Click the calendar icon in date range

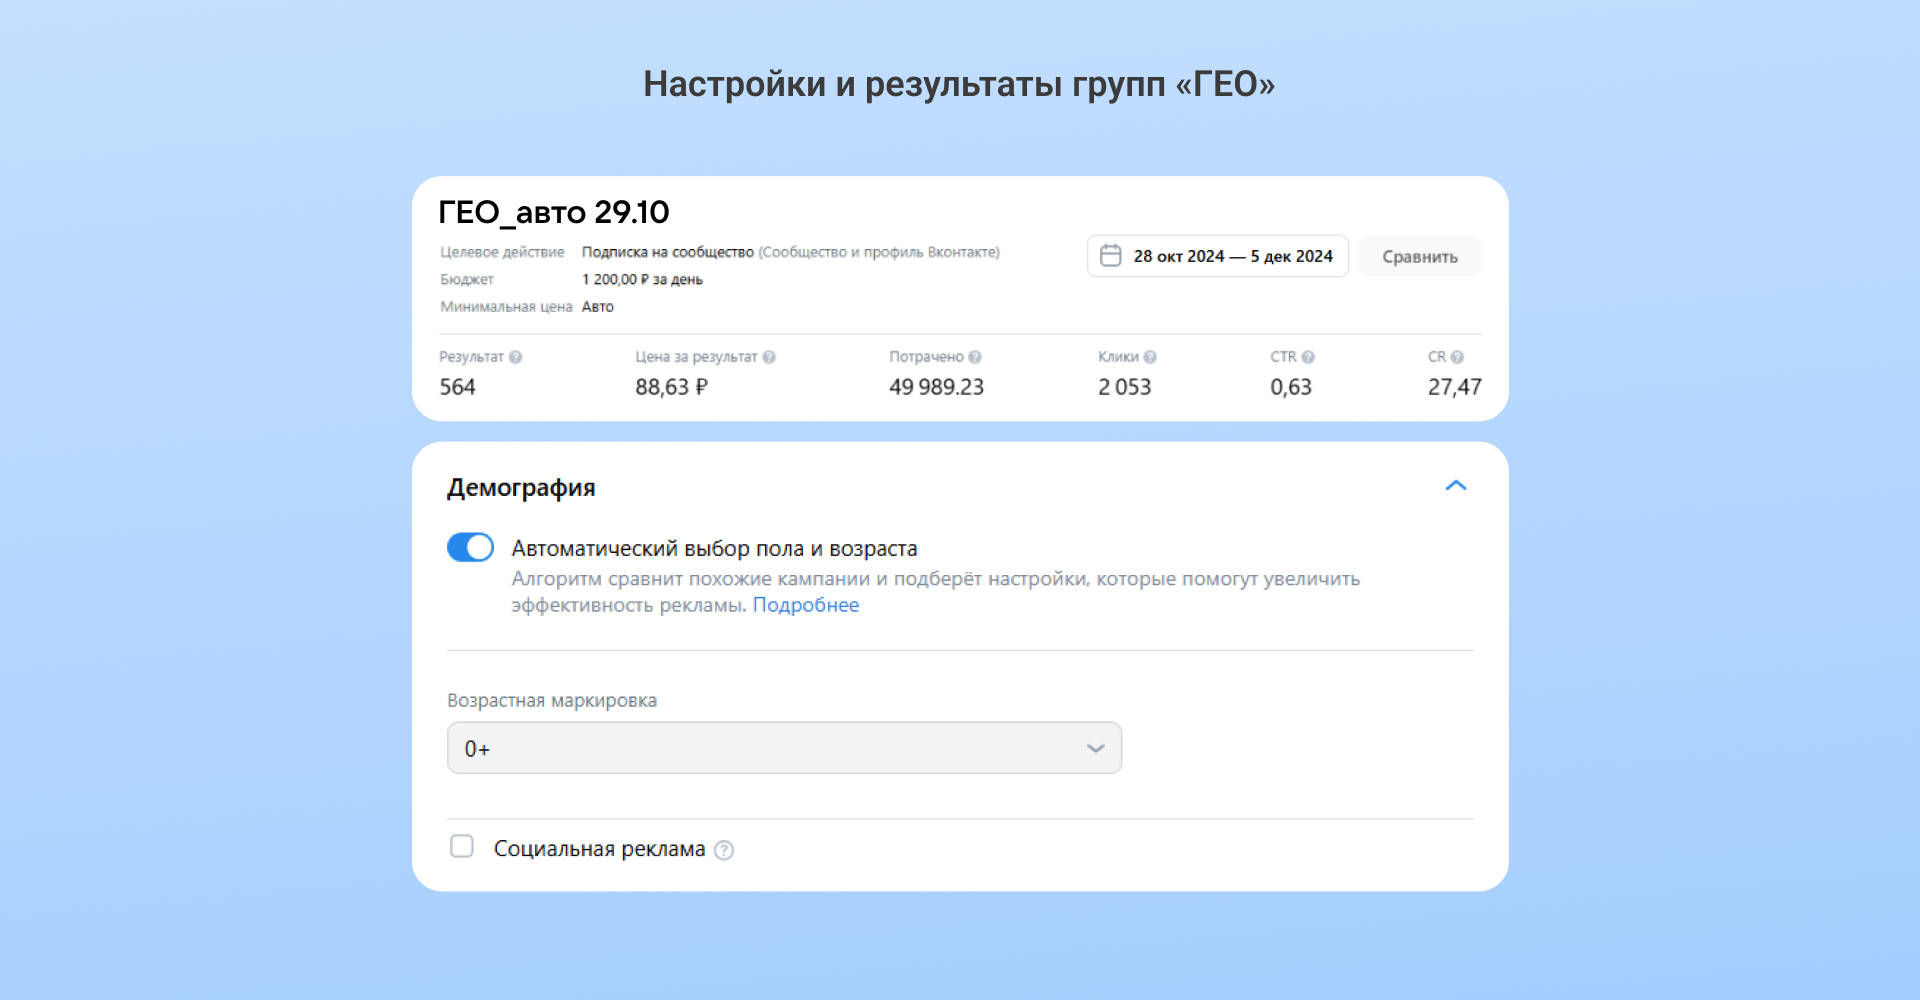1110,256
